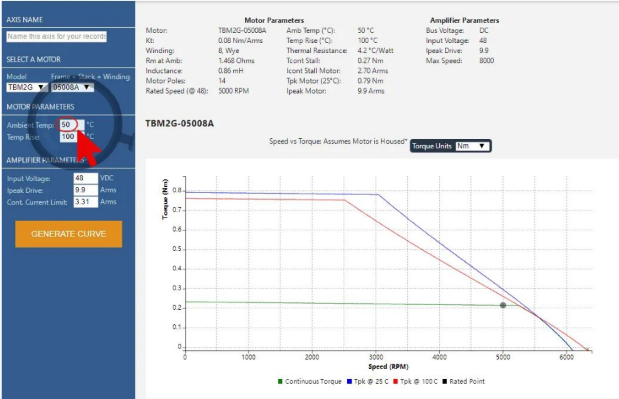Click the Amplifier Parameters summary heading

click(464, 20)
